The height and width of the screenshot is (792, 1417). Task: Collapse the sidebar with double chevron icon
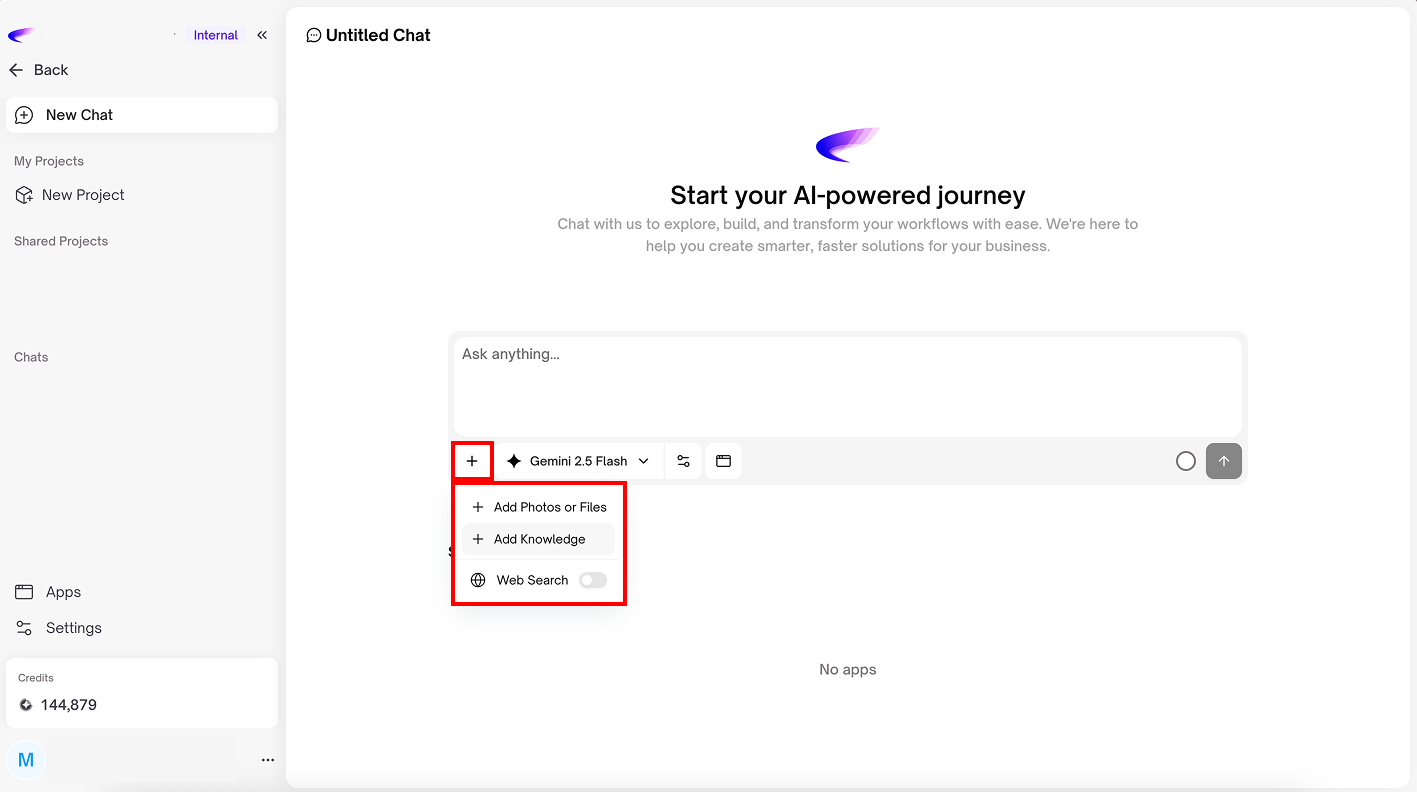pyautogui.click(x=262, y=35)
